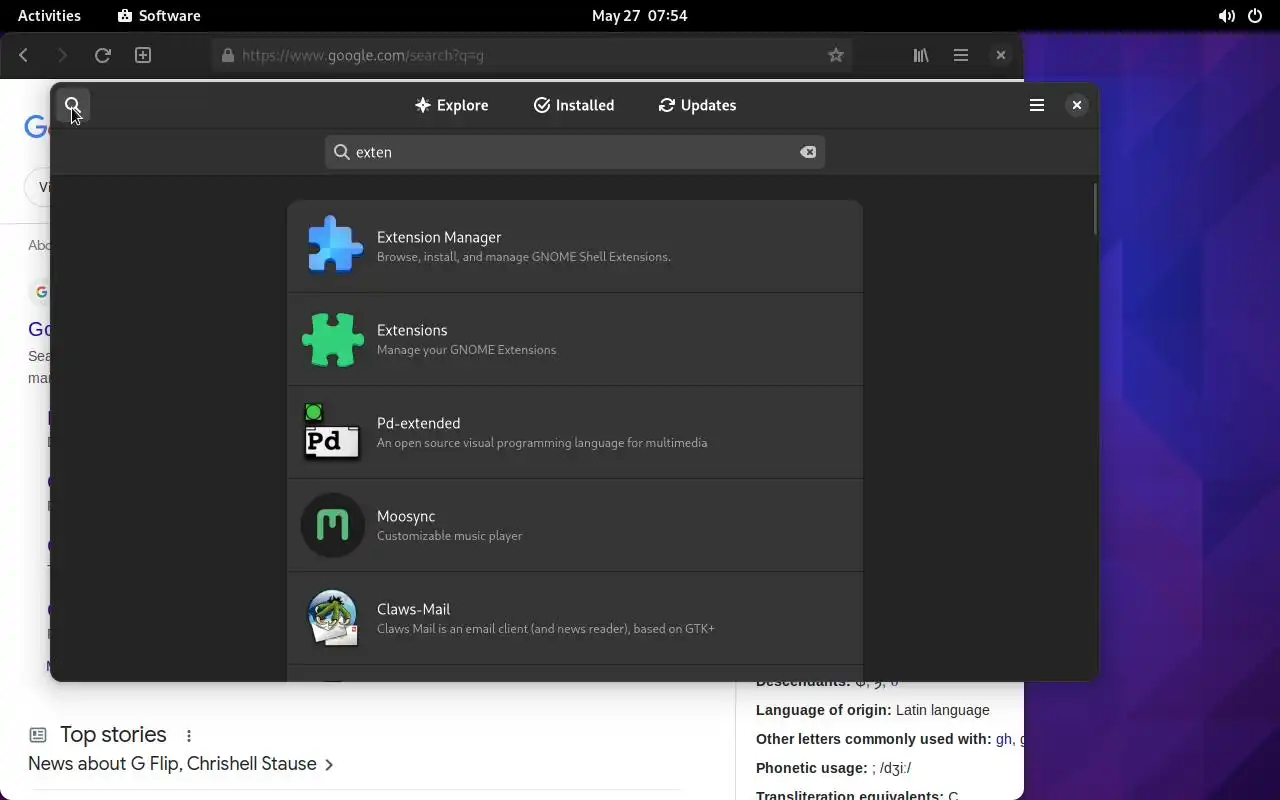Screen dimensions: 1280x800
Task: Switch to the Explore tab
Action: (452, 105)
